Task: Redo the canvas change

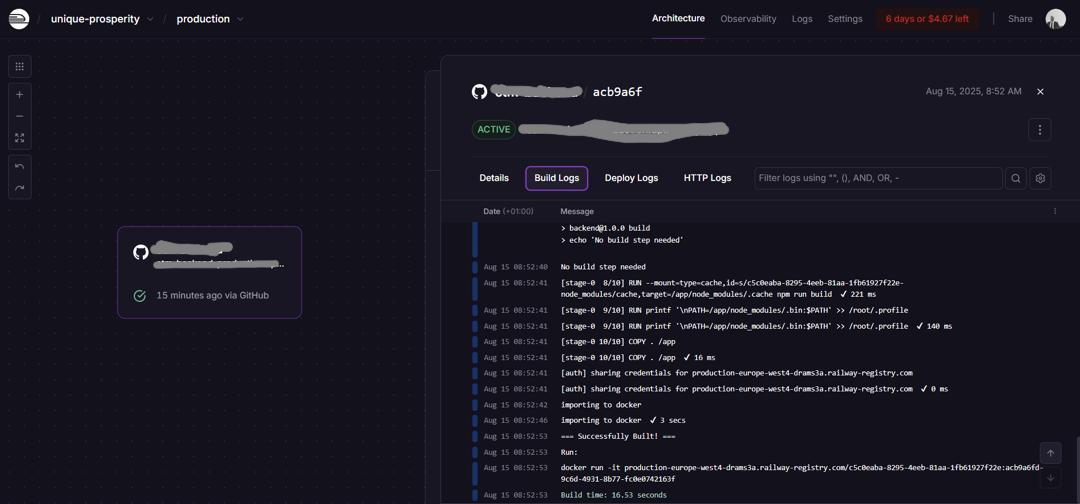Action: pos(20,188)
